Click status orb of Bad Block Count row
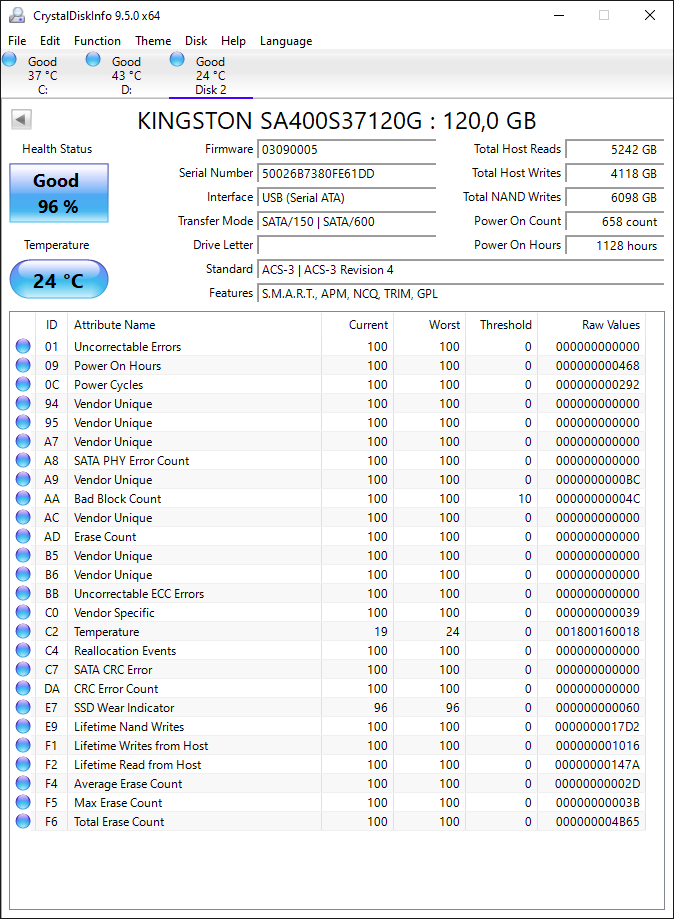Screen dimensions: 674x919 (23, 498)
